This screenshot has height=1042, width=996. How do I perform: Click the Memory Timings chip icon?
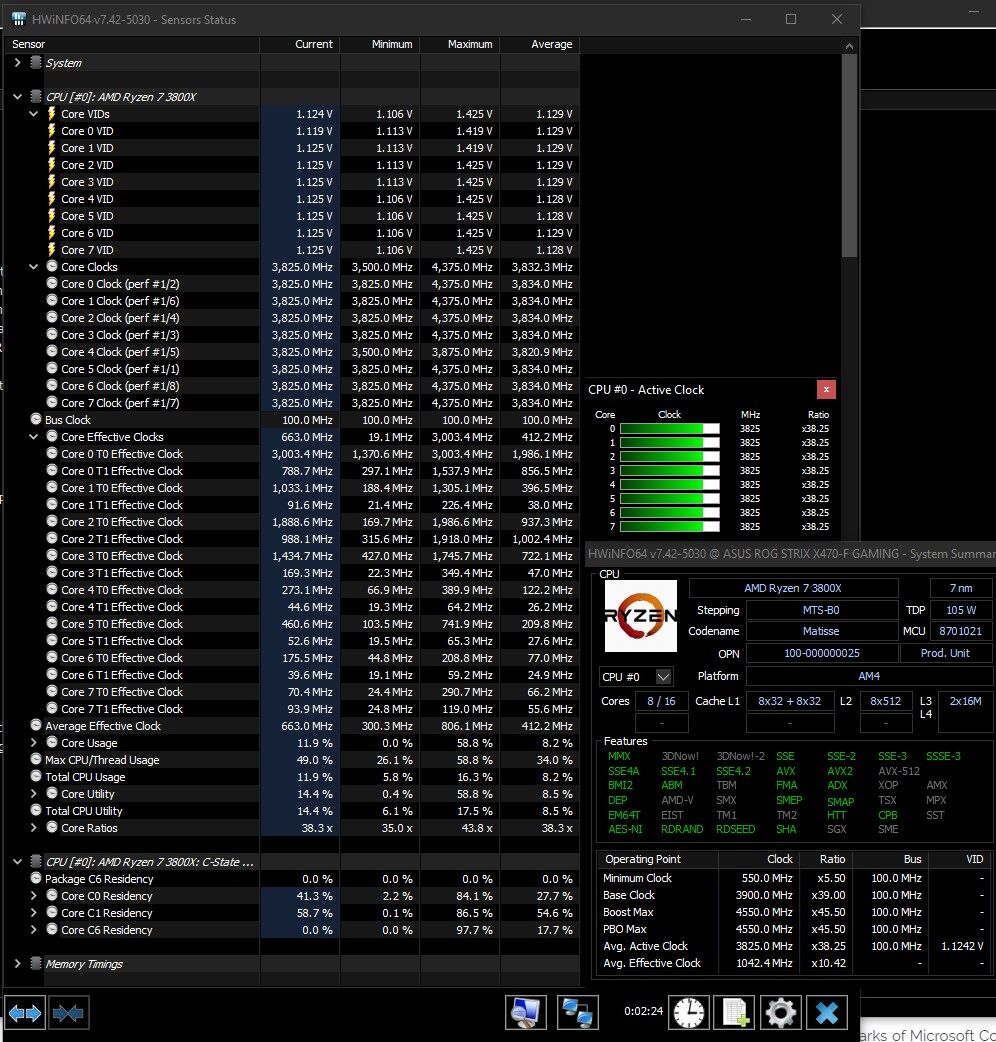click(36, 963)
